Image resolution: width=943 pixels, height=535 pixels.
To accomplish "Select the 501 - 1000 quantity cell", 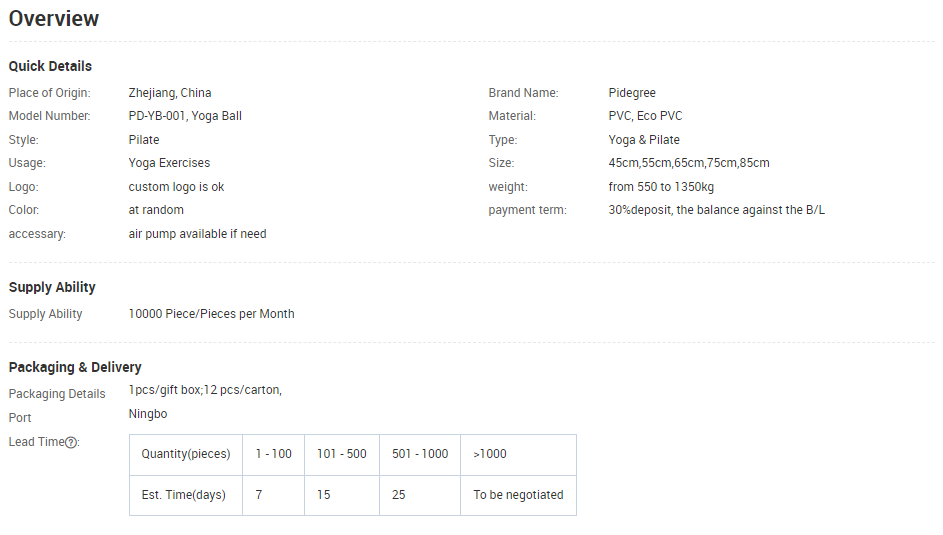I will pos(420,454).
